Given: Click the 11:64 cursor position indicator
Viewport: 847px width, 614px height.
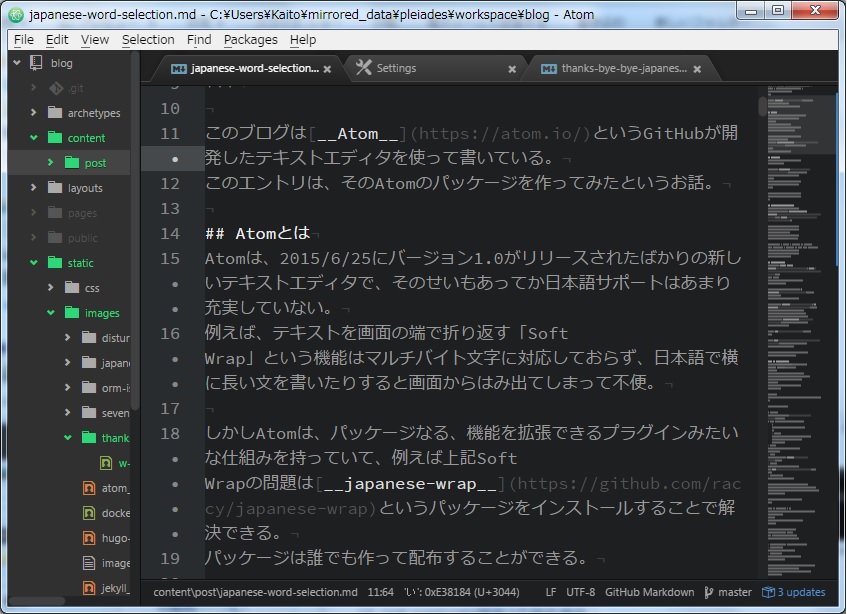Looking at the screenshot, I should (380, 592).
